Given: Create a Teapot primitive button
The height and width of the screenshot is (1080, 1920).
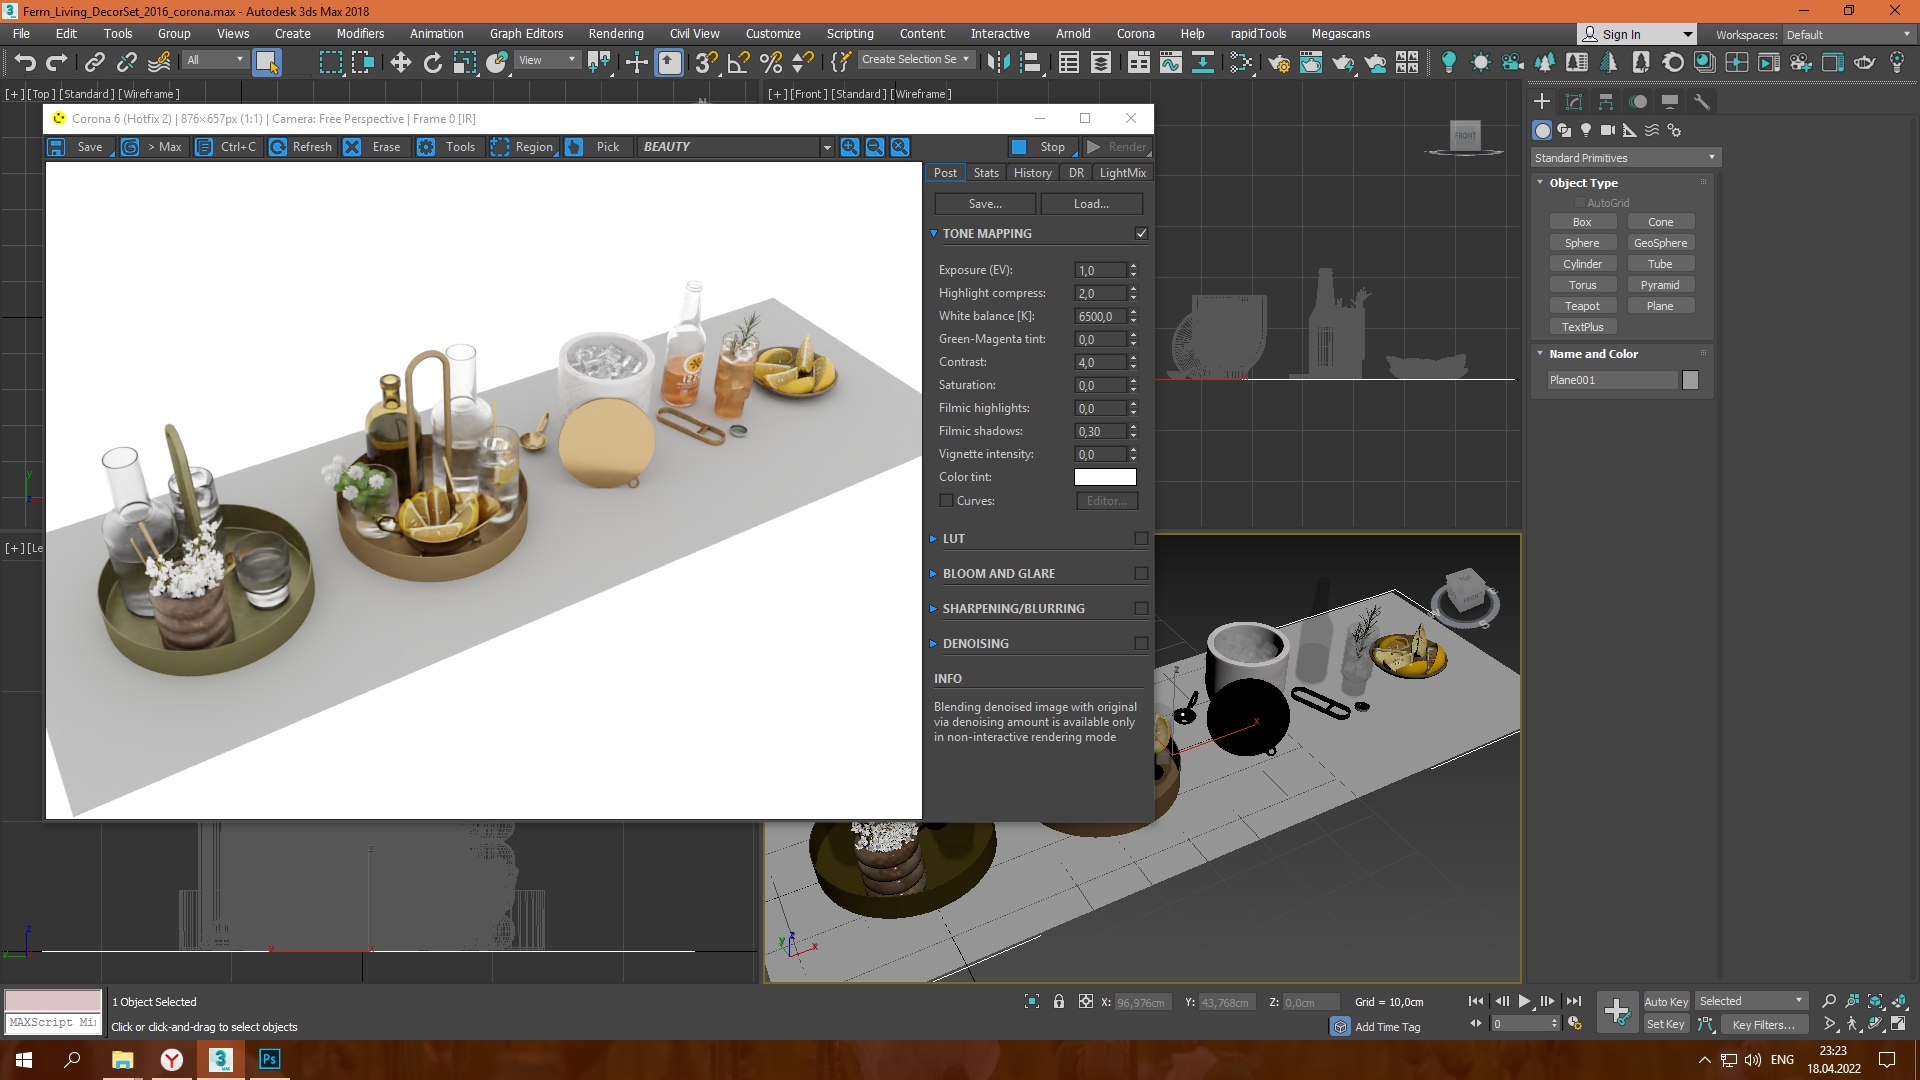Looking at the screenshot, I should point(1582,306).
